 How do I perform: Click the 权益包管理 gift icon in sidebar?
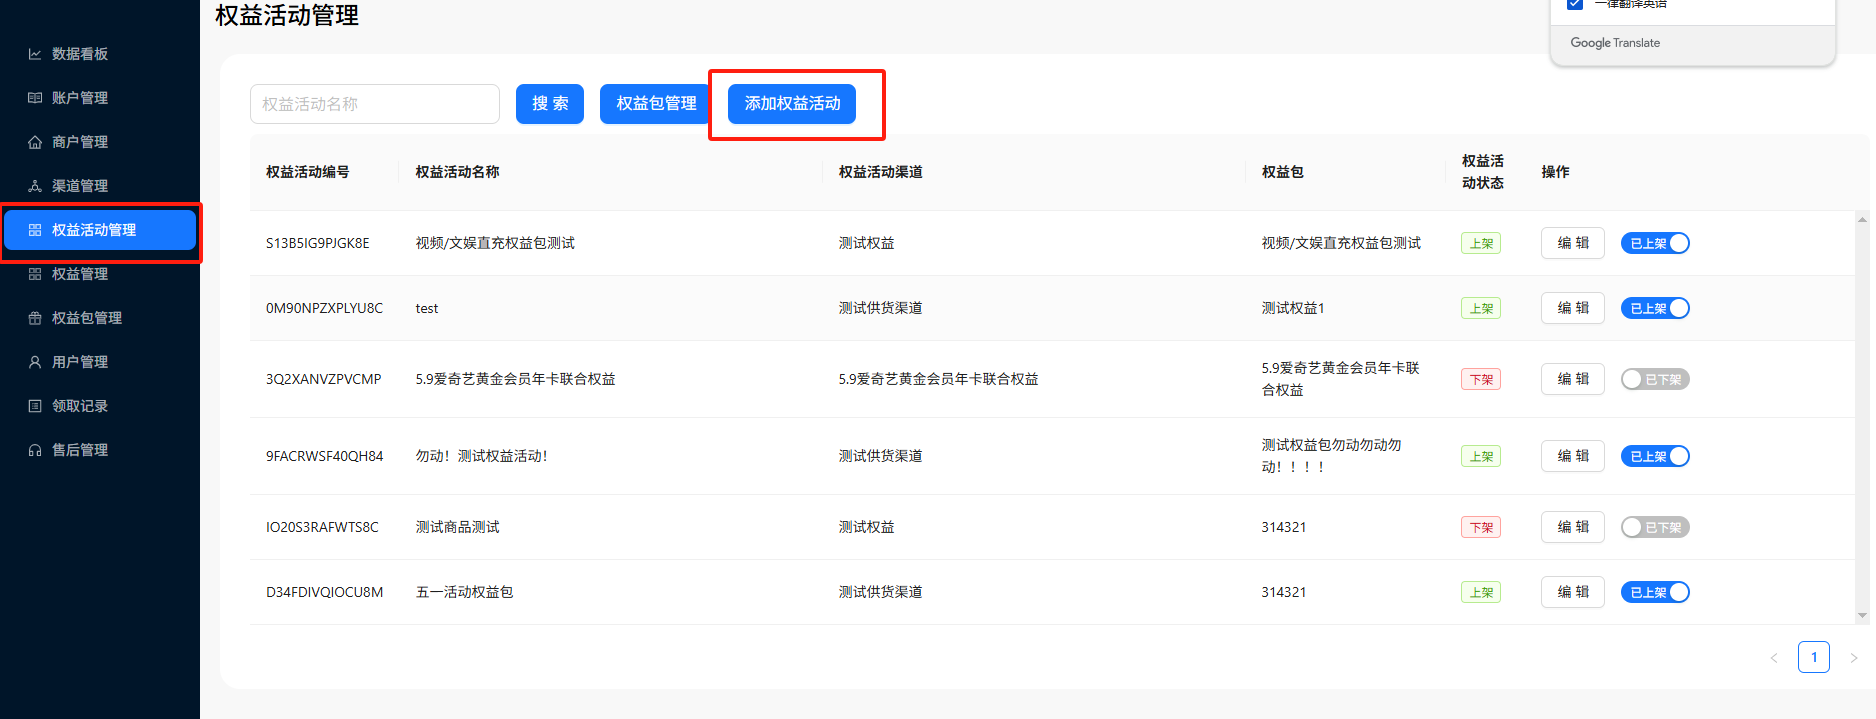(x=35, y=318)
